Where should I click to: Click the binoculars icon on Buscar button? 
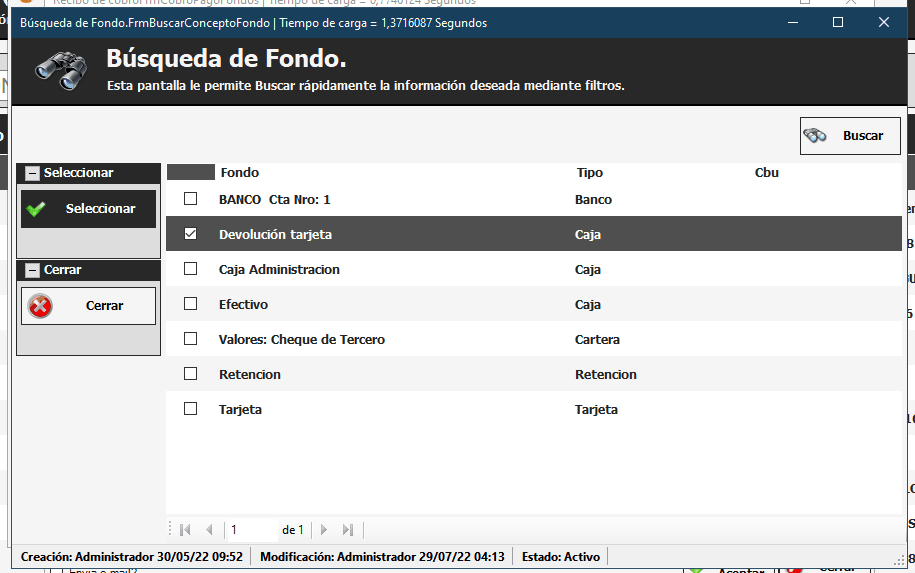(x=816, y=136)
